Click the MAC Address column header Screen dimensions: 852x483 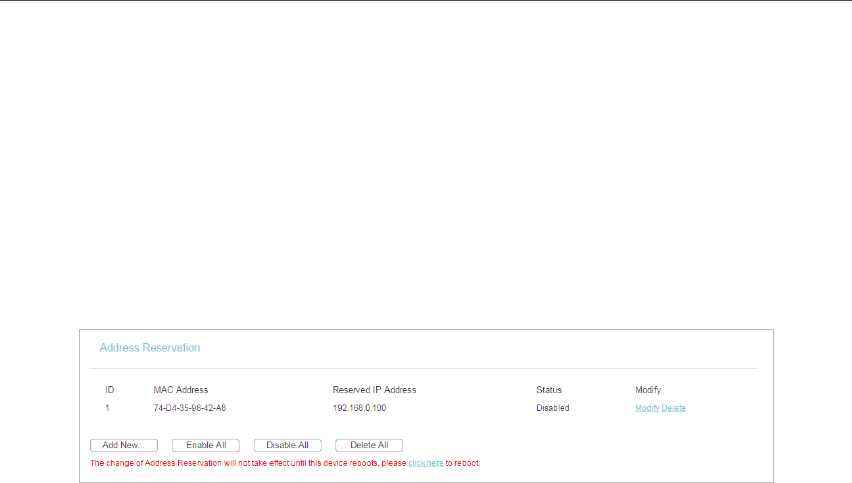(180, 390)
